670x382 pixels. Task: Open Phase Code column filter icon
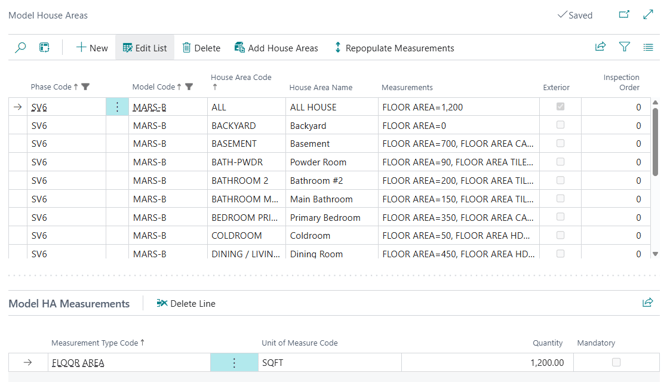[x=85, y=87]
